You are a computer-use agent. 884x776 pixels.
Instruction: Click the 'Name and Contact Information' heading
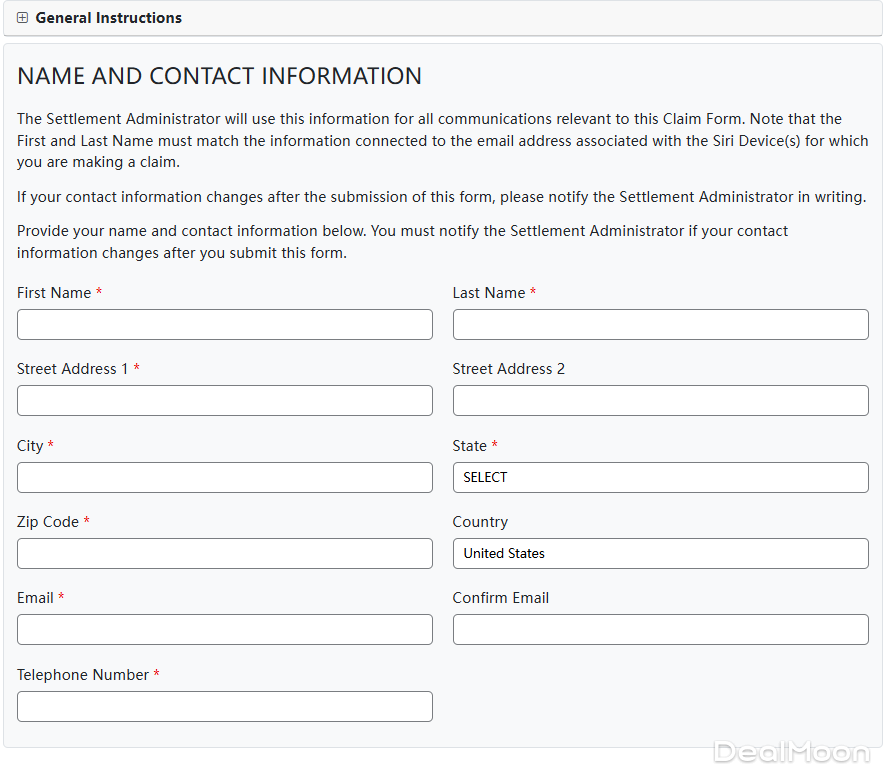coord(219,76)
